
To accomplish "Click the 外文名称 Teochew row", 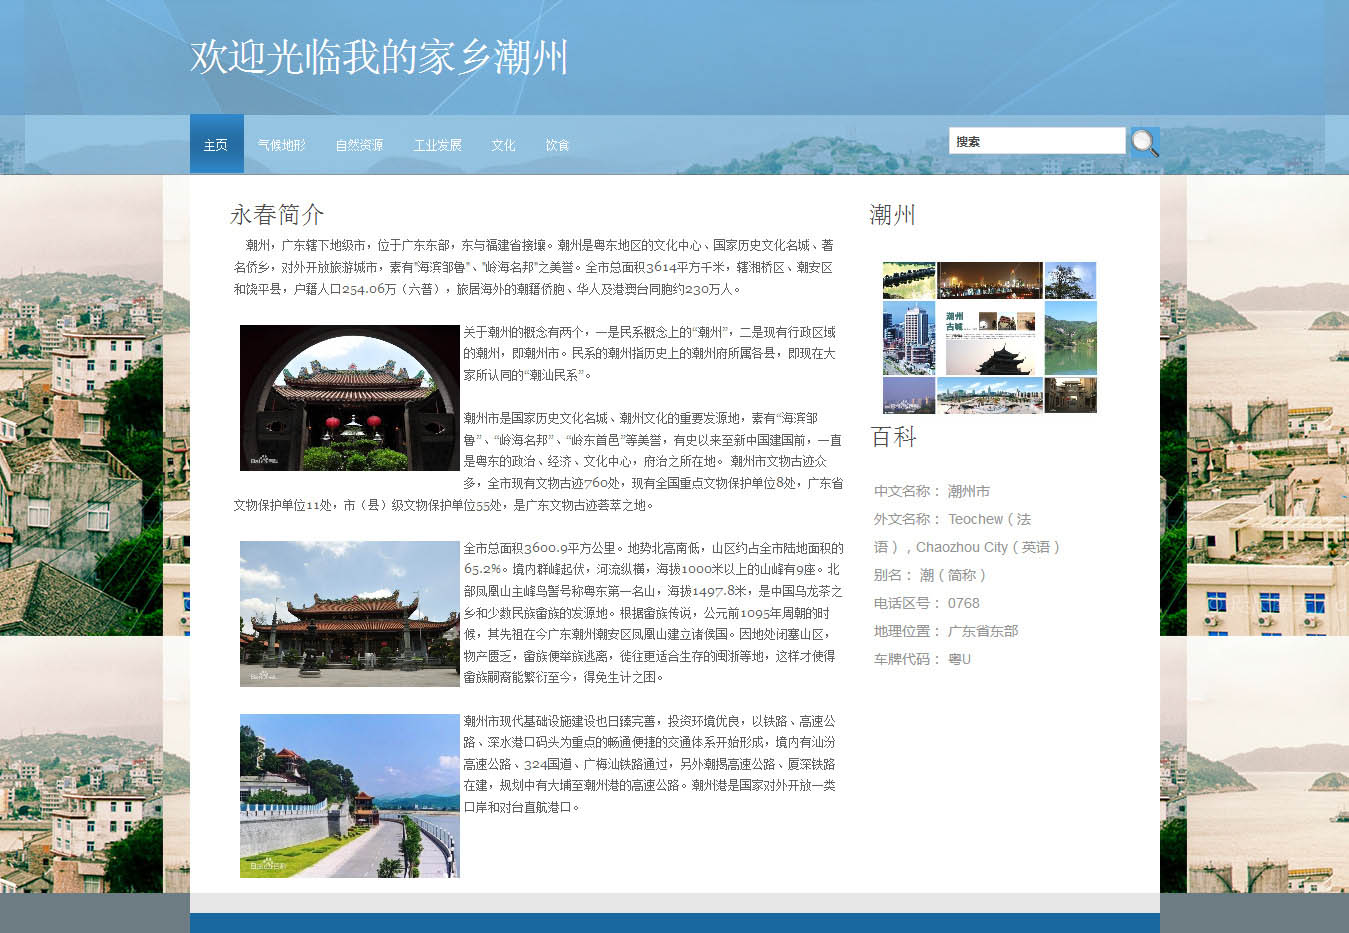I will click(966, 533).
